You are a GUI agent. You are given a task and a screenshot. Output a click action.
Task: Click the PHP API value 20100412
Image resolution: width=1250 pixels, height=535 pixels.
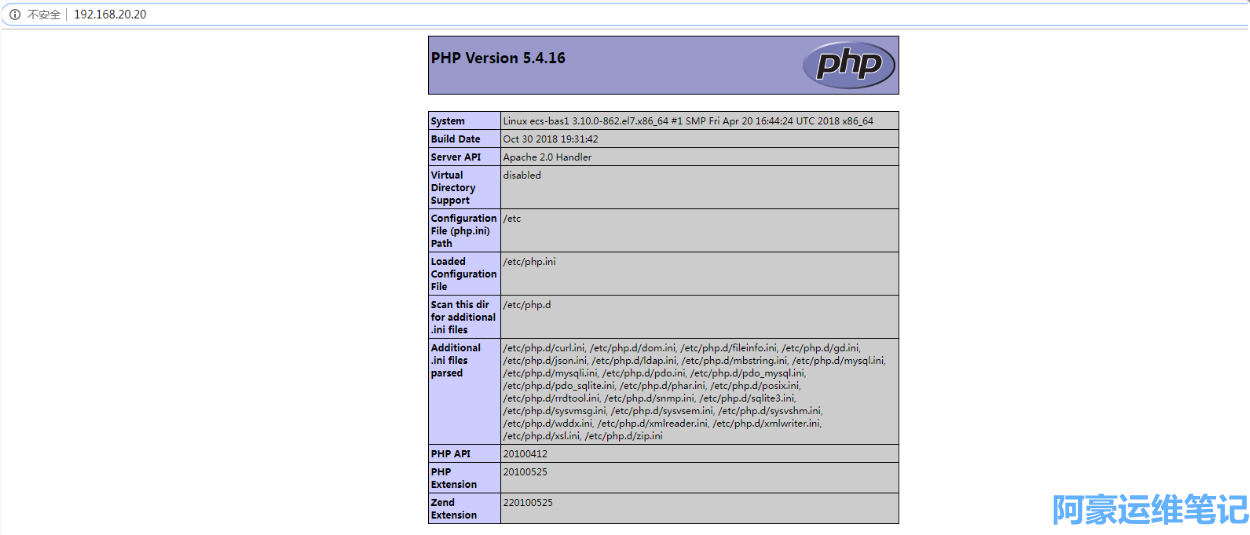[525, 453]
